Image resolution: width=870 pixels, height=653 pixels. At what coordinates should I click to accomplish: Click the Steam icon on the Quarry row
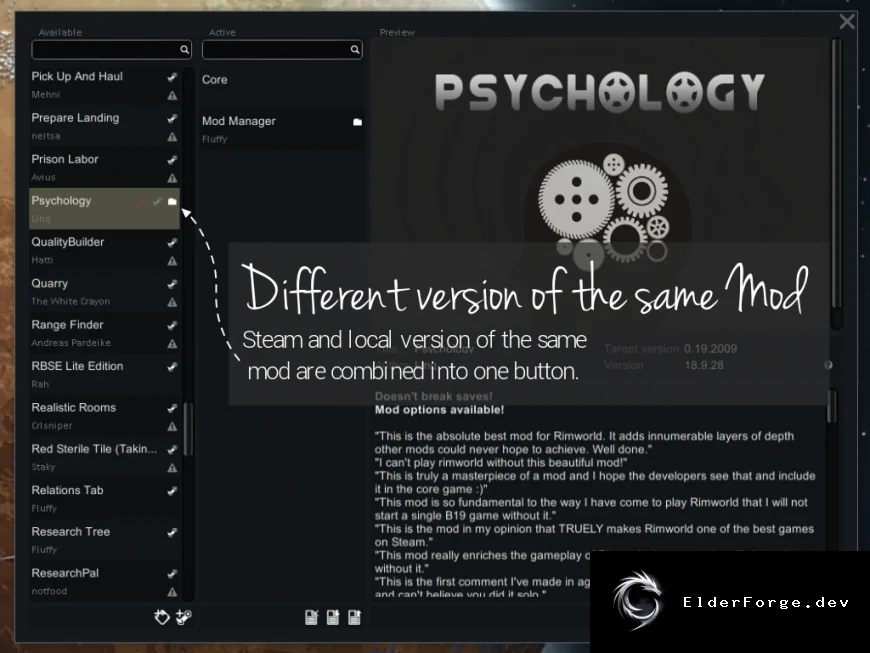(172, 284)
